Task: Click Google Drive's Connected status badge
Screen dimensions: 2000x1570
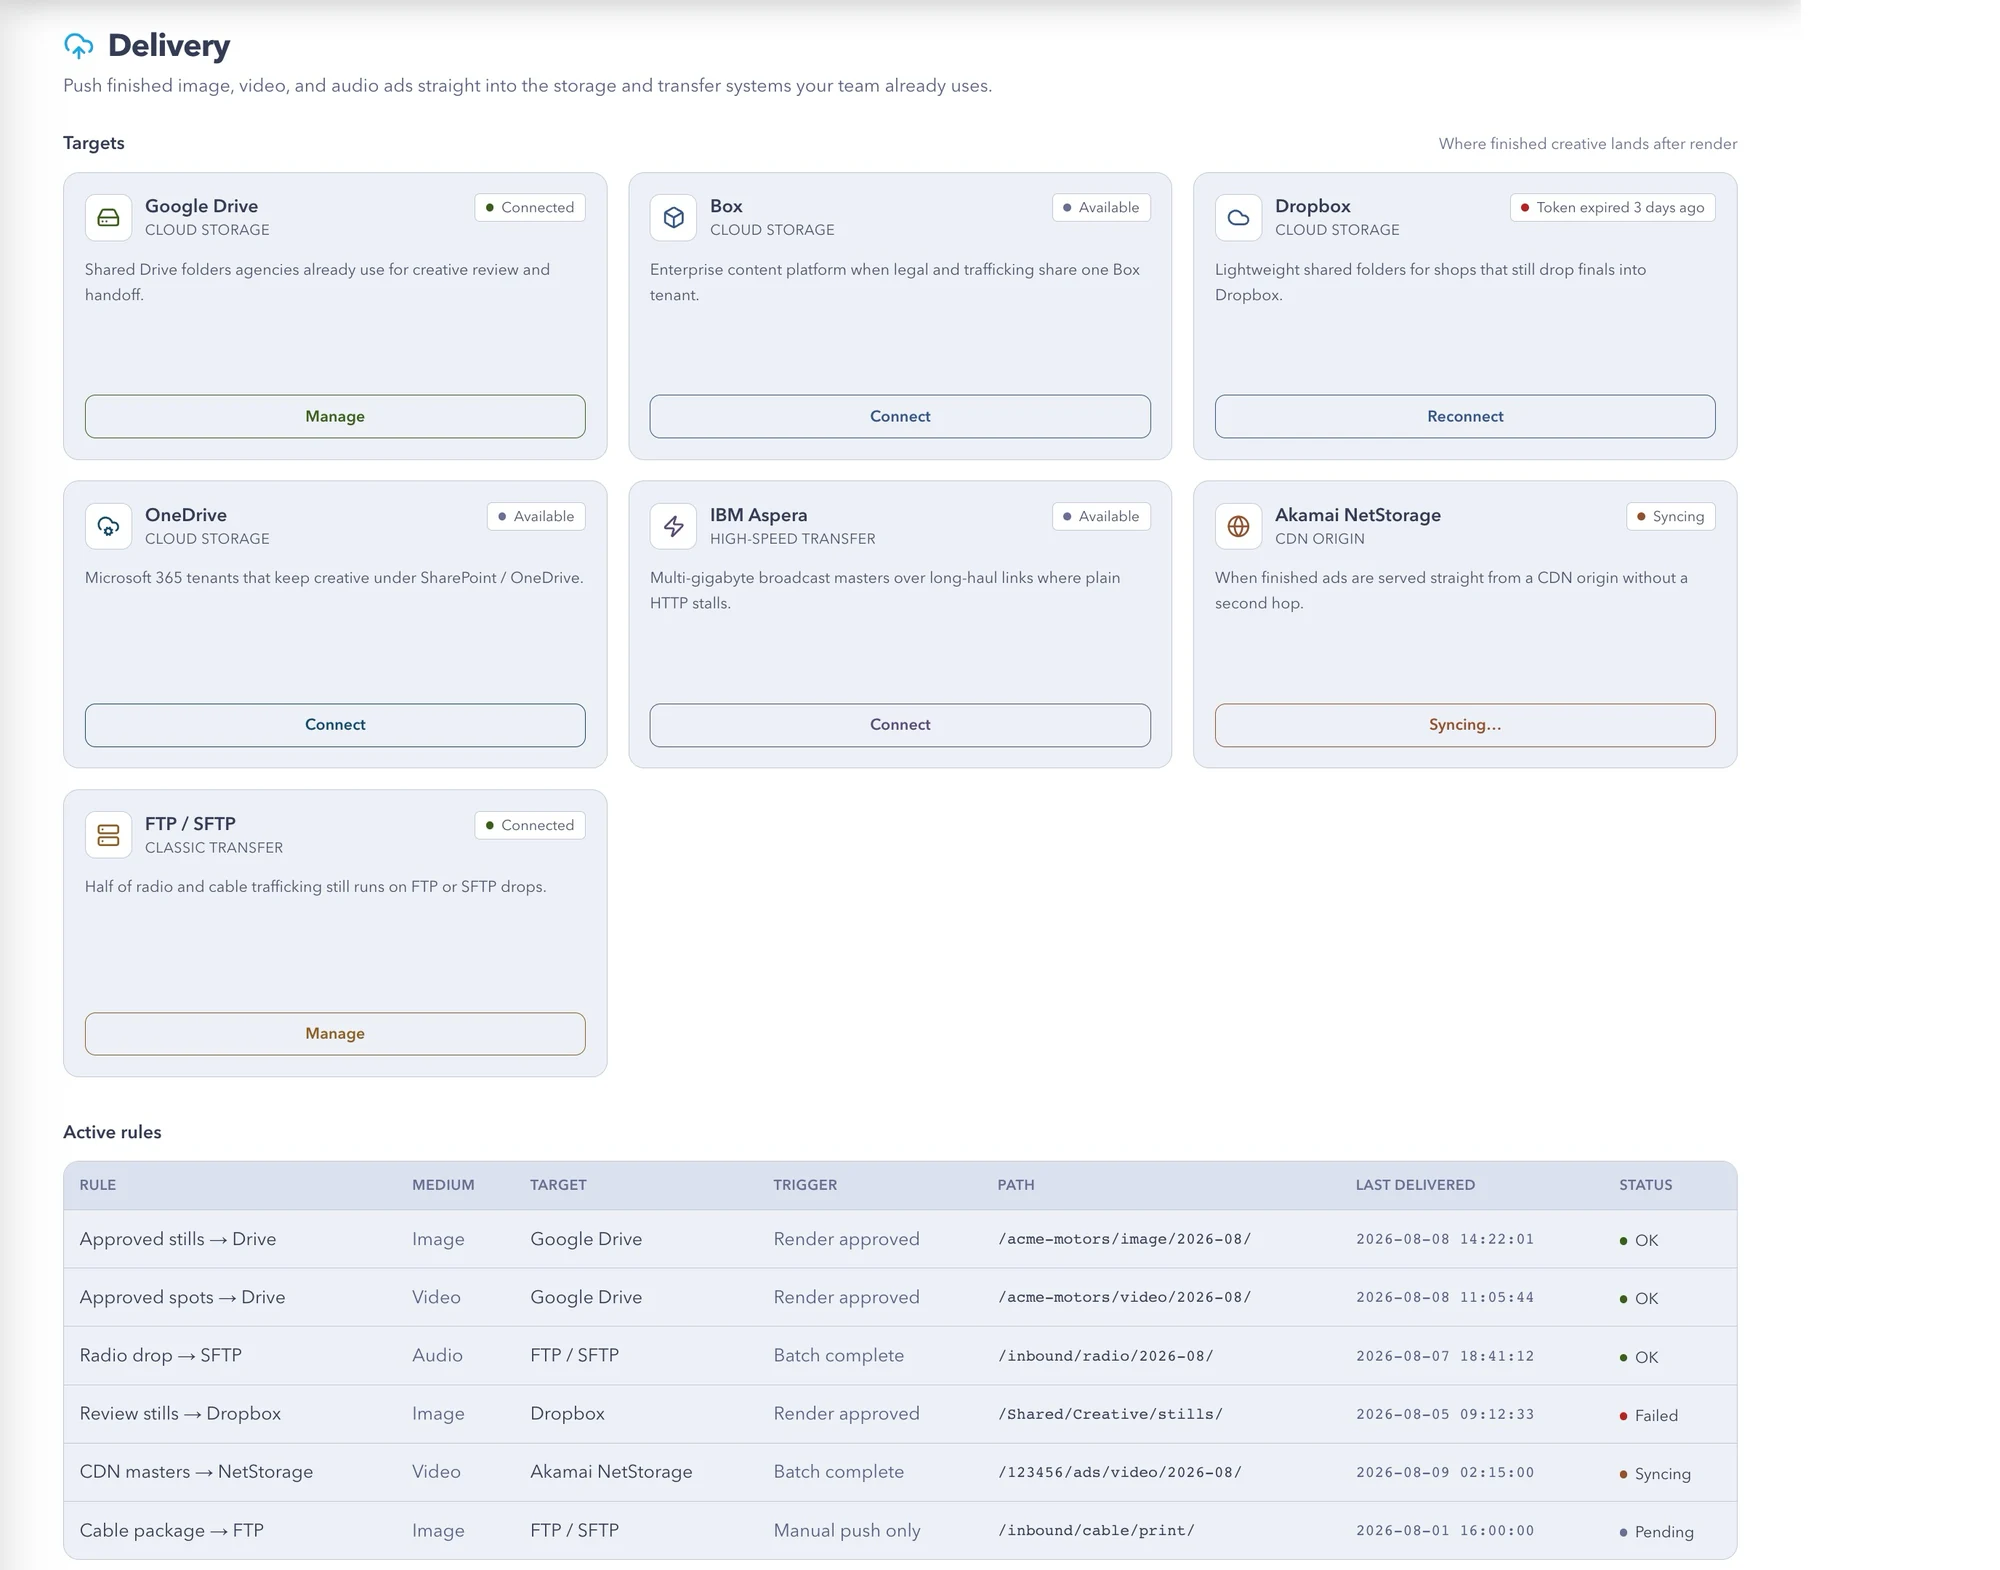Action: pyautogui.click(x=530, y=207)
